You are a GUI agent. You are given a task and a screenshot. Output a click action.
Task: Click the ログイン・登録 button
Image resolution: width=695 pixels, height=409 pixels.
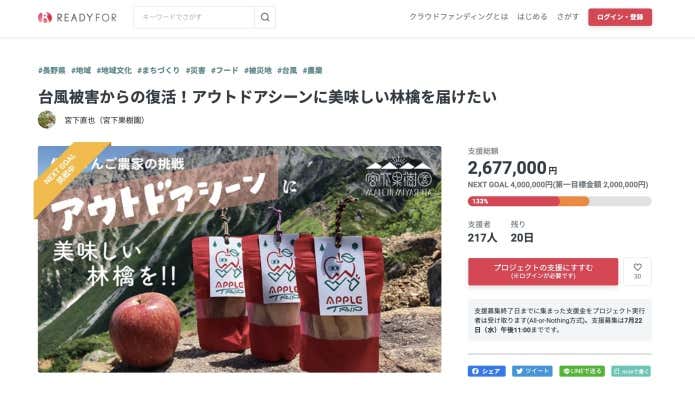620,17
